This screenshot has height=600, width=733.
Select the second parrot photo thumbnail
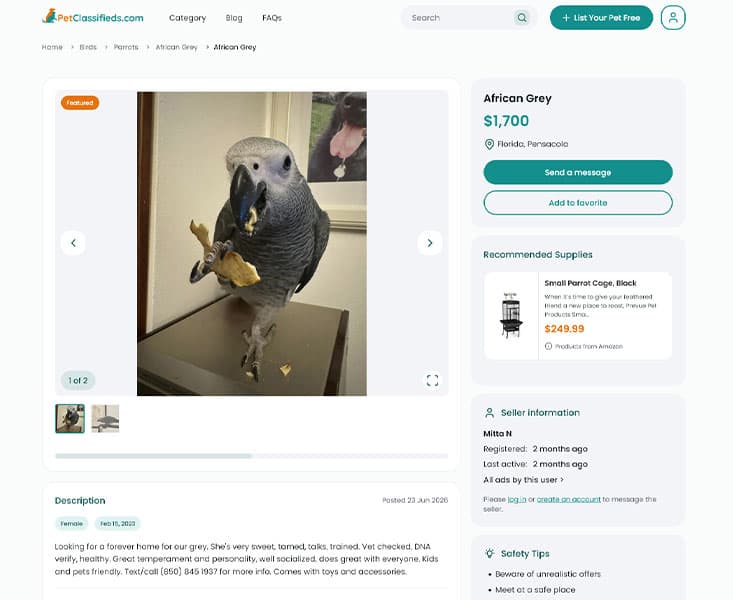click(x=105, y=419)
